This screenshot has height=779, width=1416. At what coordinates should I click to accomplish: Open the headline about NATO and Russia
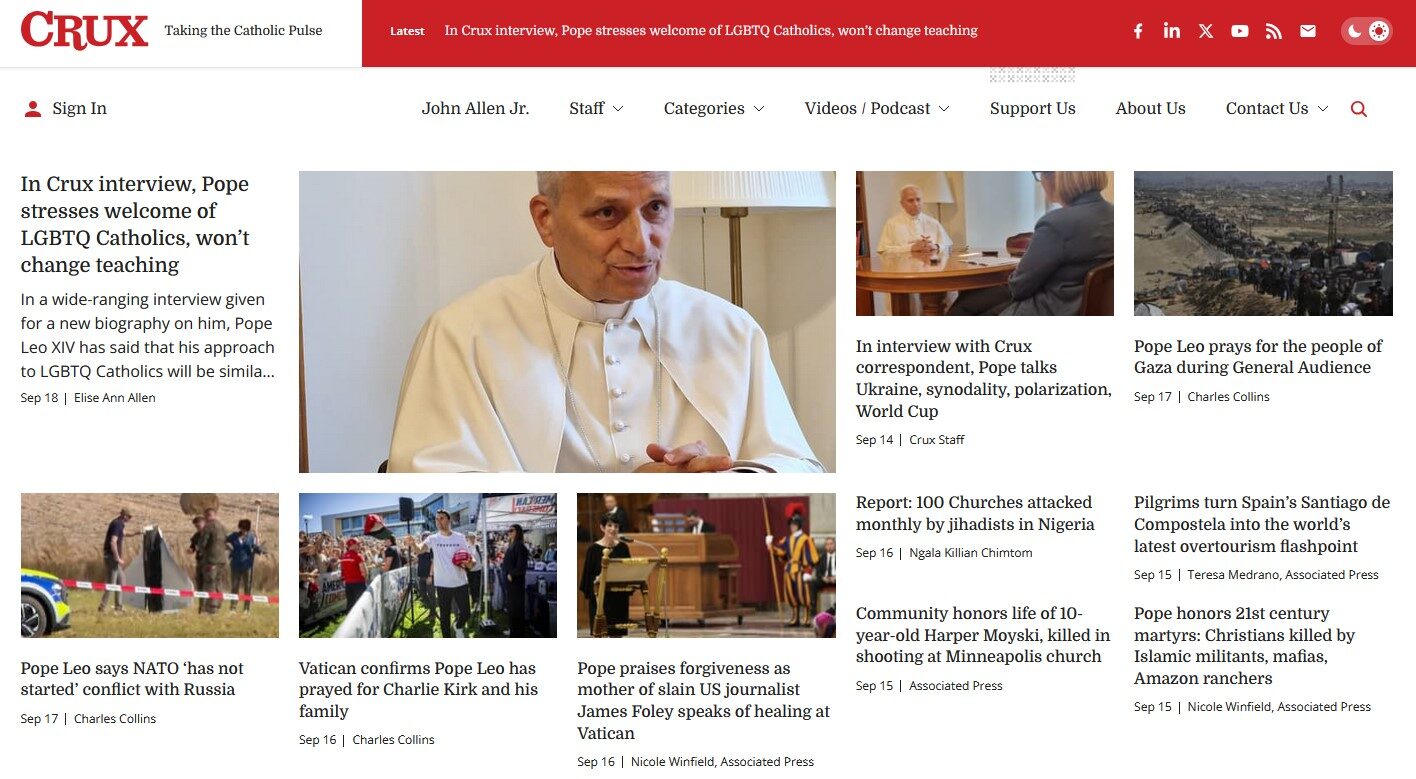[132, 679]
